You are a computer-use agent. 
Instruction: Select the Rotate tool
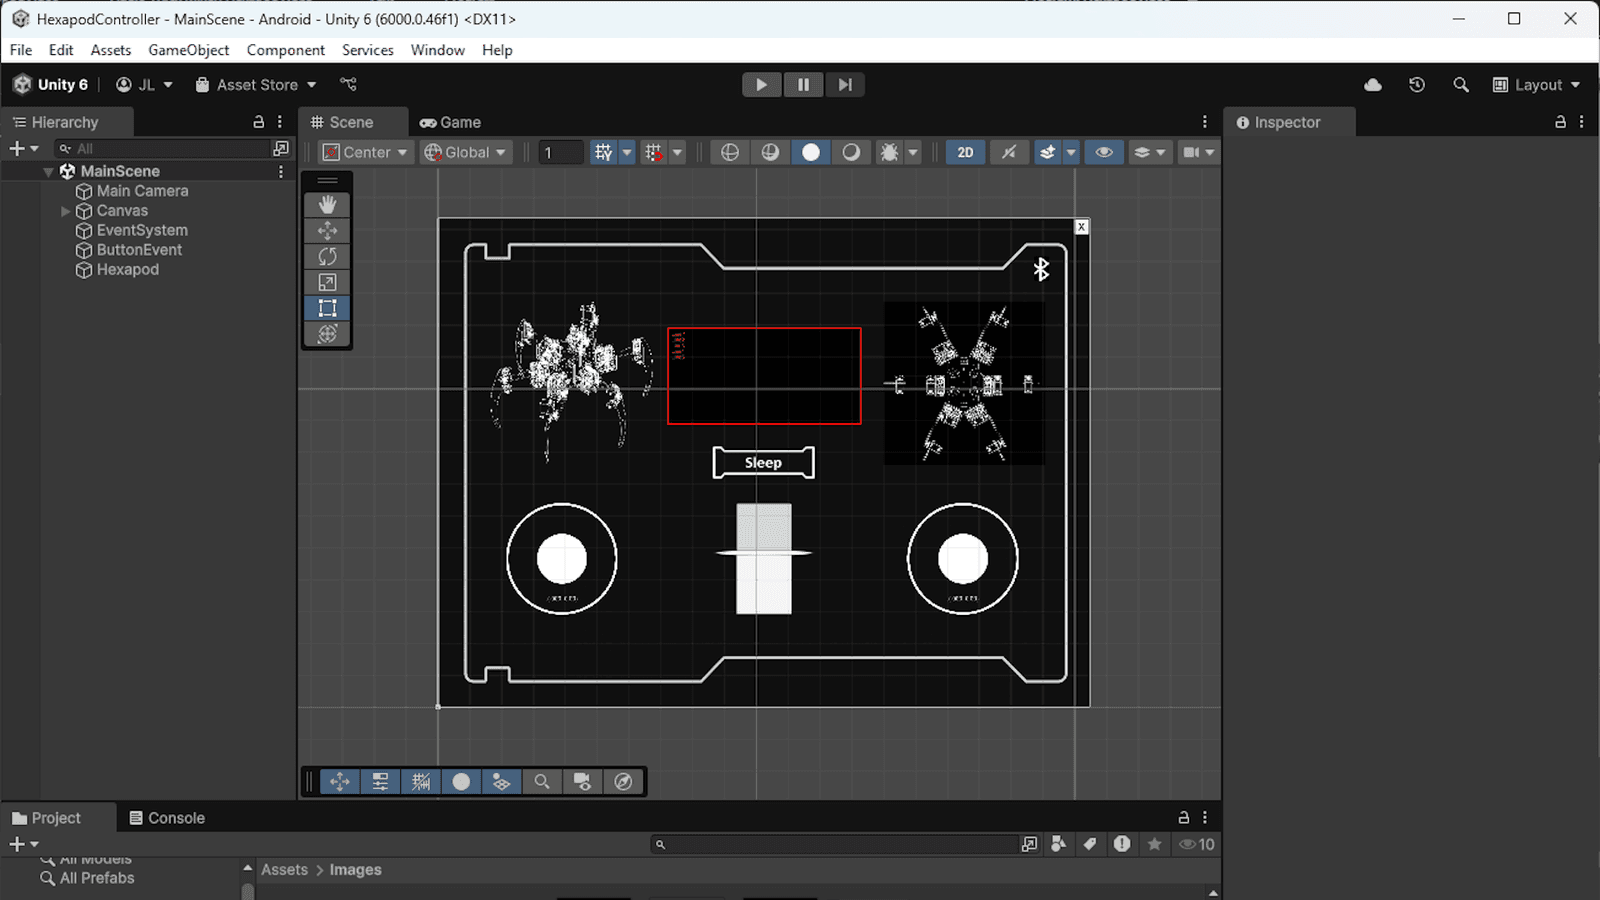[327, 256]
